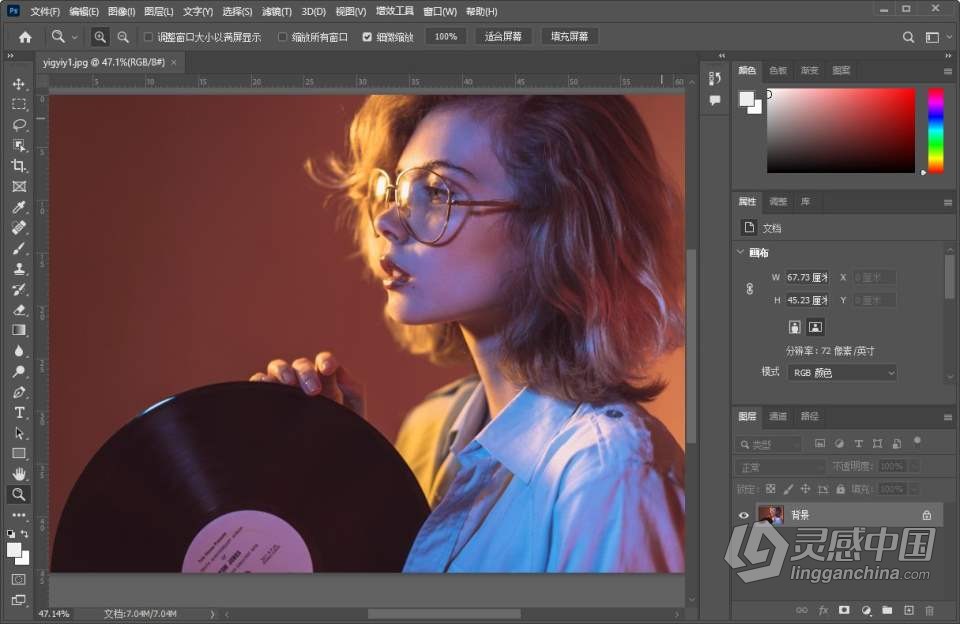
Task: Select the Lasso tool
Action: click(18, 124)
